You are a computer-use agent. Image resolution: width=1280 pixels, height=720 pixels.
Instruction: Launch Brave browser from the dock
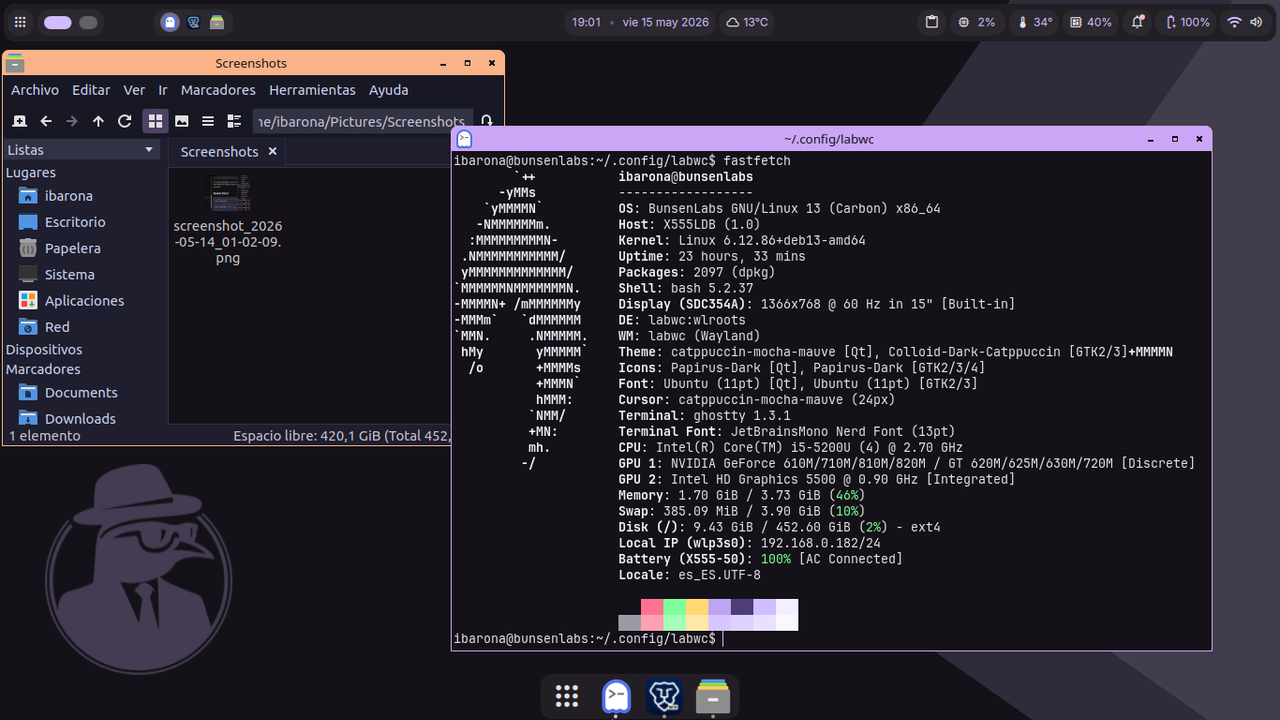tap(664, 697)
